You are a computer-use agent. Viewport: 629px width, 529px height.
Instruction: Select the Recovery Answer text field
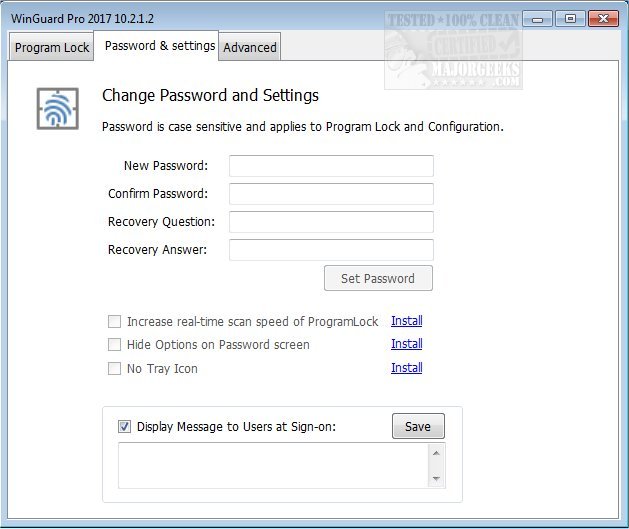331,250
